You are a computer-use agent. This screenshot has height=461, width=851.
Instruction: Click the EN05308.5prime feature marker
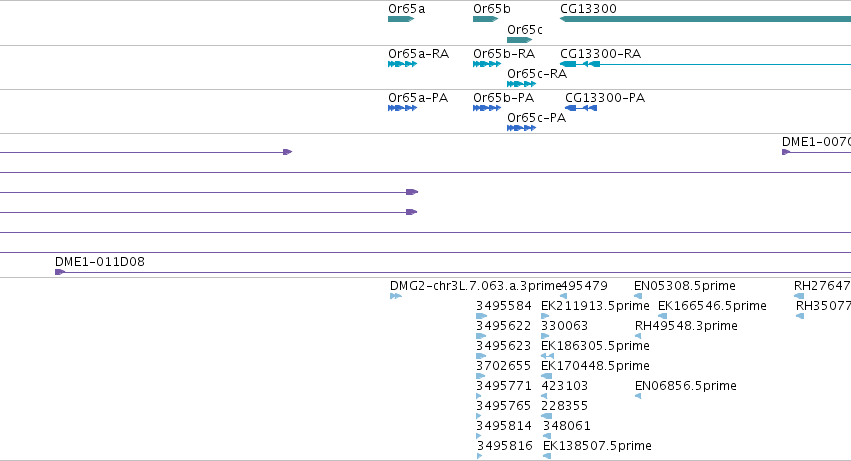point(638,296)
